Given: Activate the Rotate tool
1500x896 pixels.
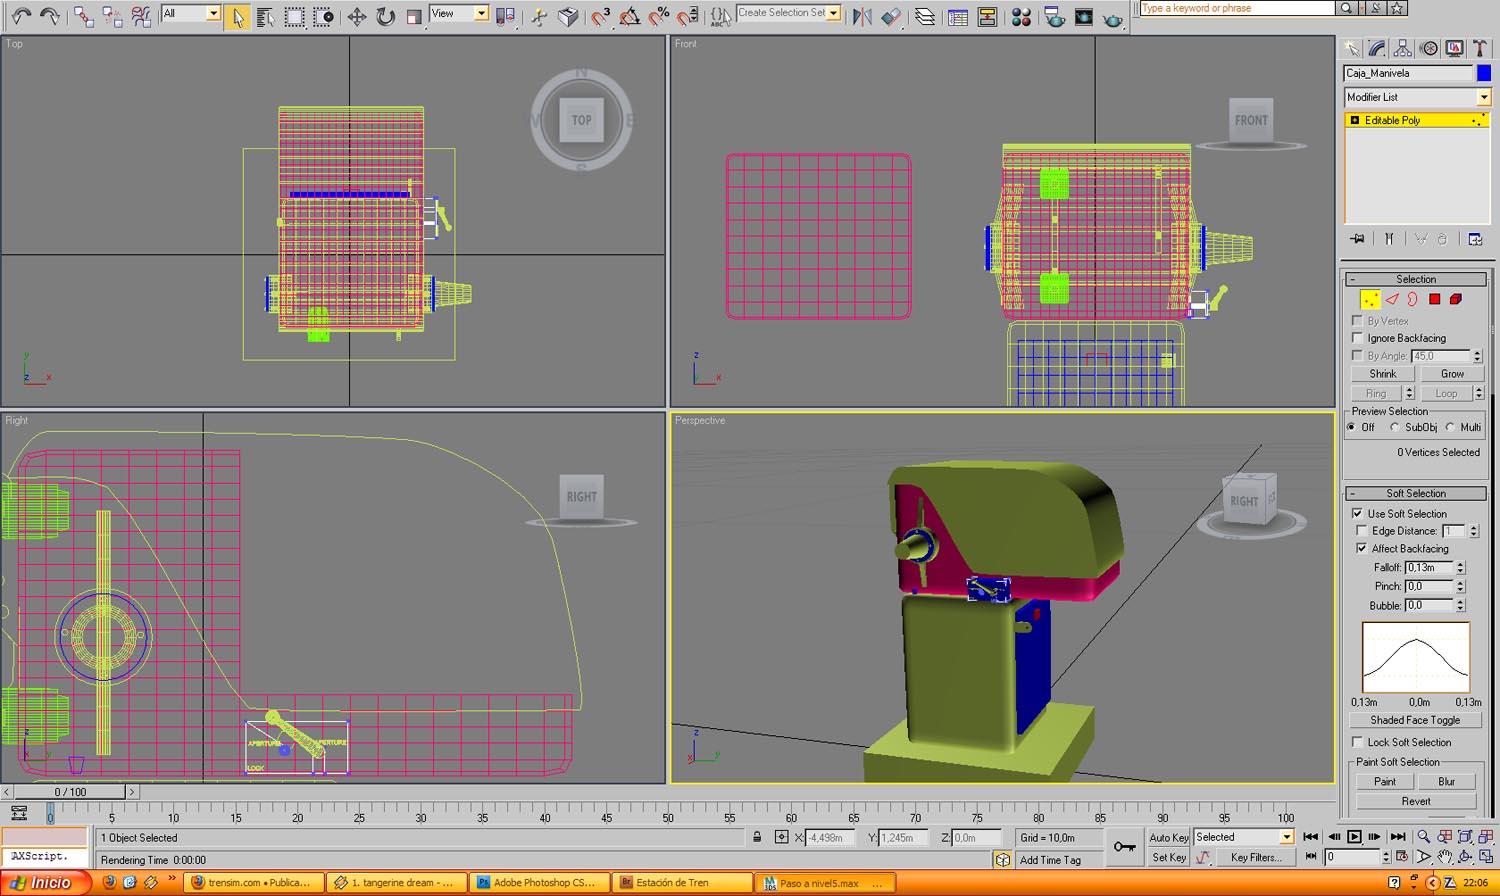Looking at the screenshot, I should pyautogui.click(x=385, y=17).
